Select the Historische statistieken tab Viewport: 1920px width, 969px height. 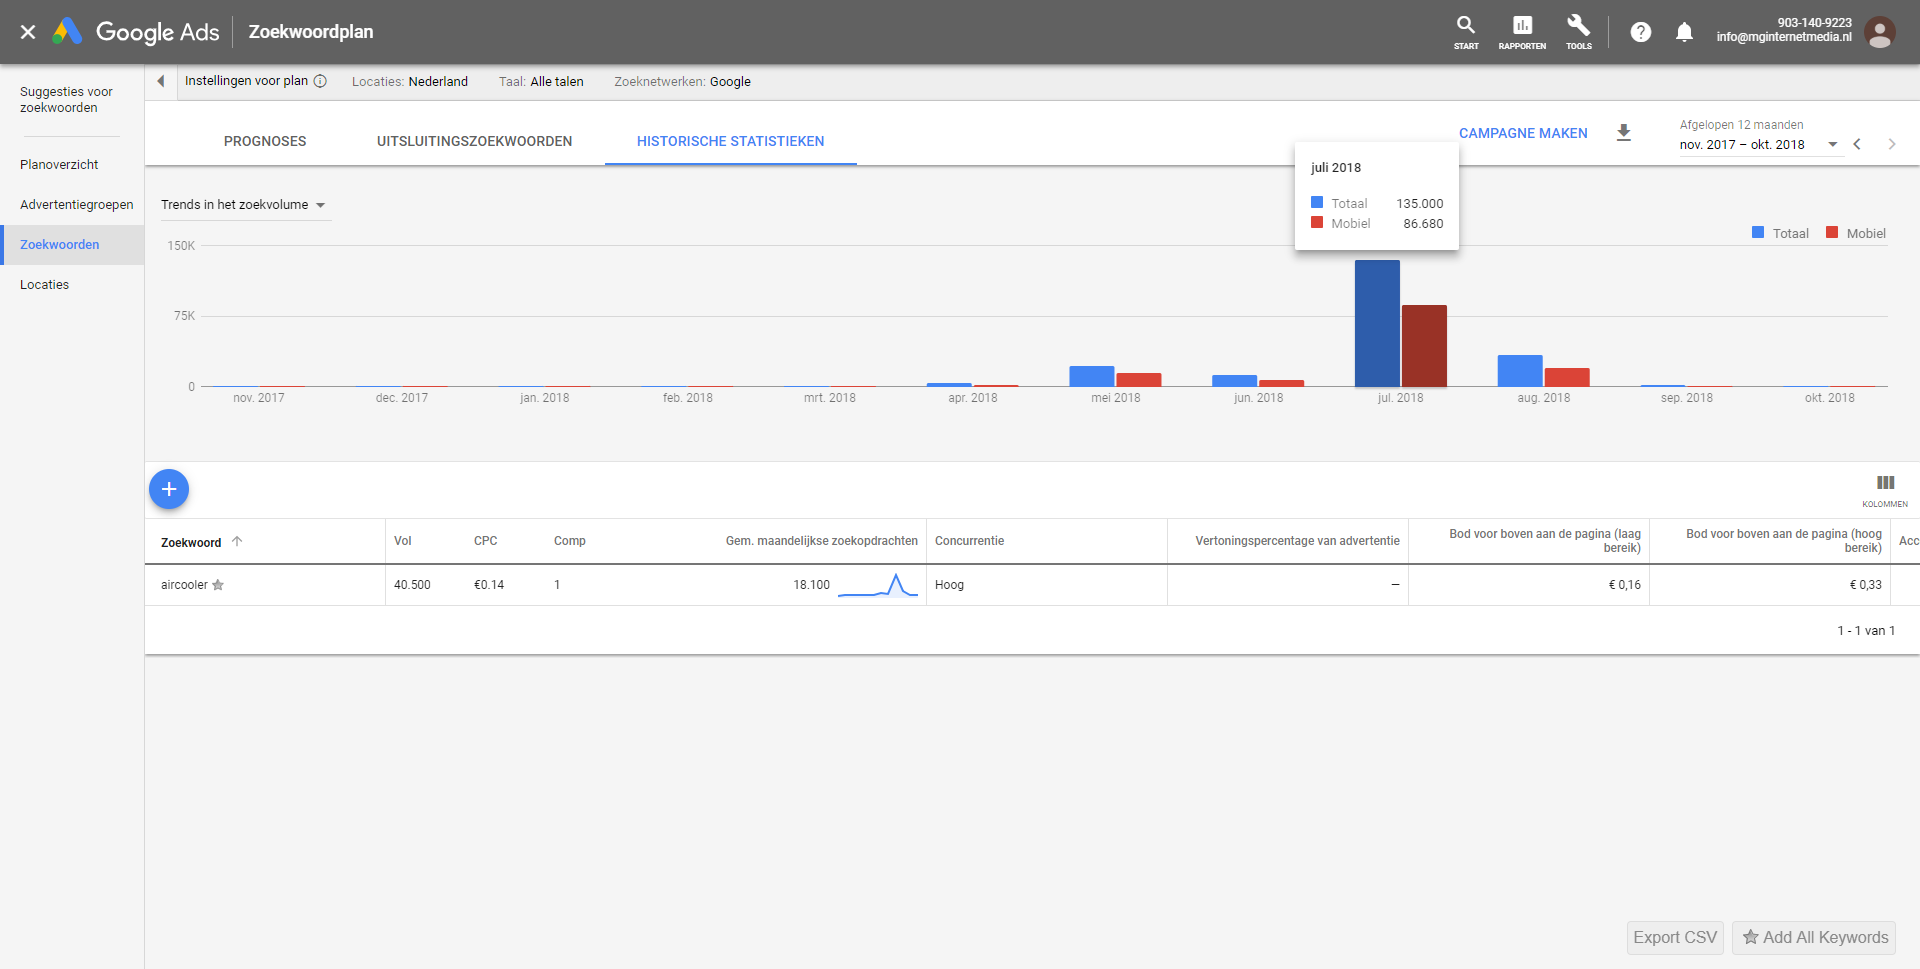[731, 141]
